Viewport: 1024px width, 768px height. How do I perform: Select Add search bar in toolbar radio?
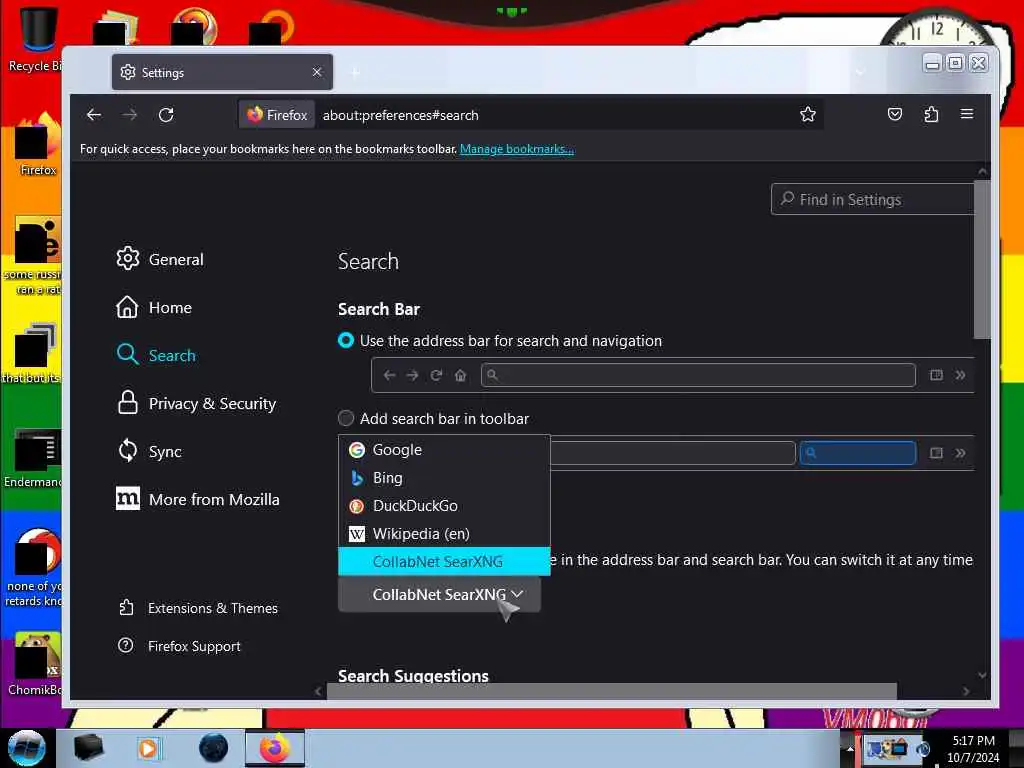[346, 418]
